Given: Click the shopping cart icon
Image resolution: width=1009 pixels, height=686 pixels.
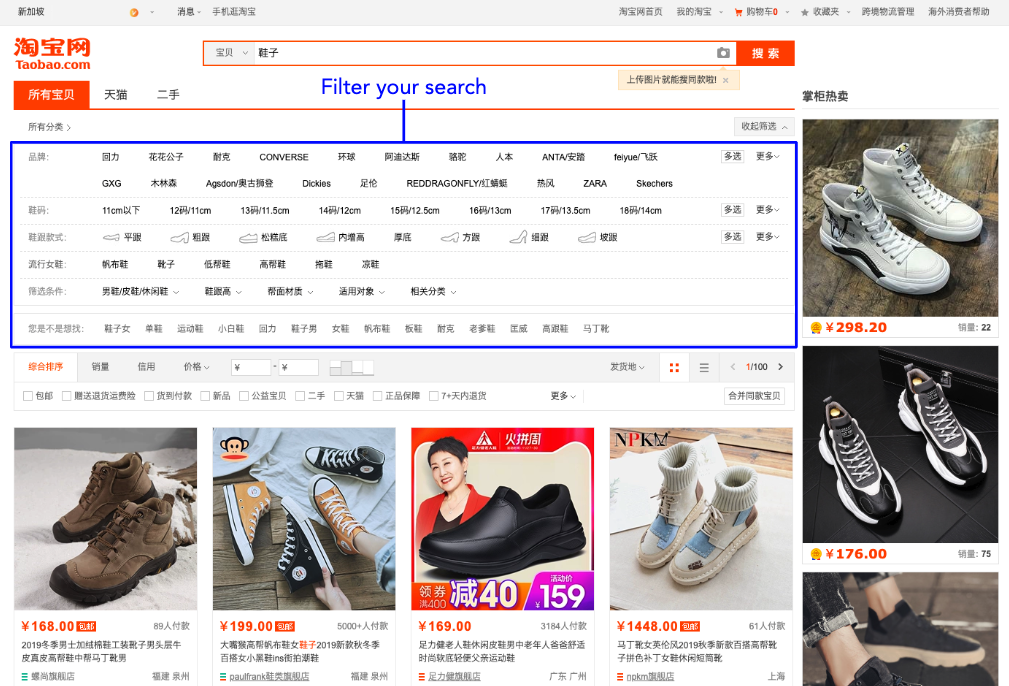Looking at the screenshot, I should 738,12.
